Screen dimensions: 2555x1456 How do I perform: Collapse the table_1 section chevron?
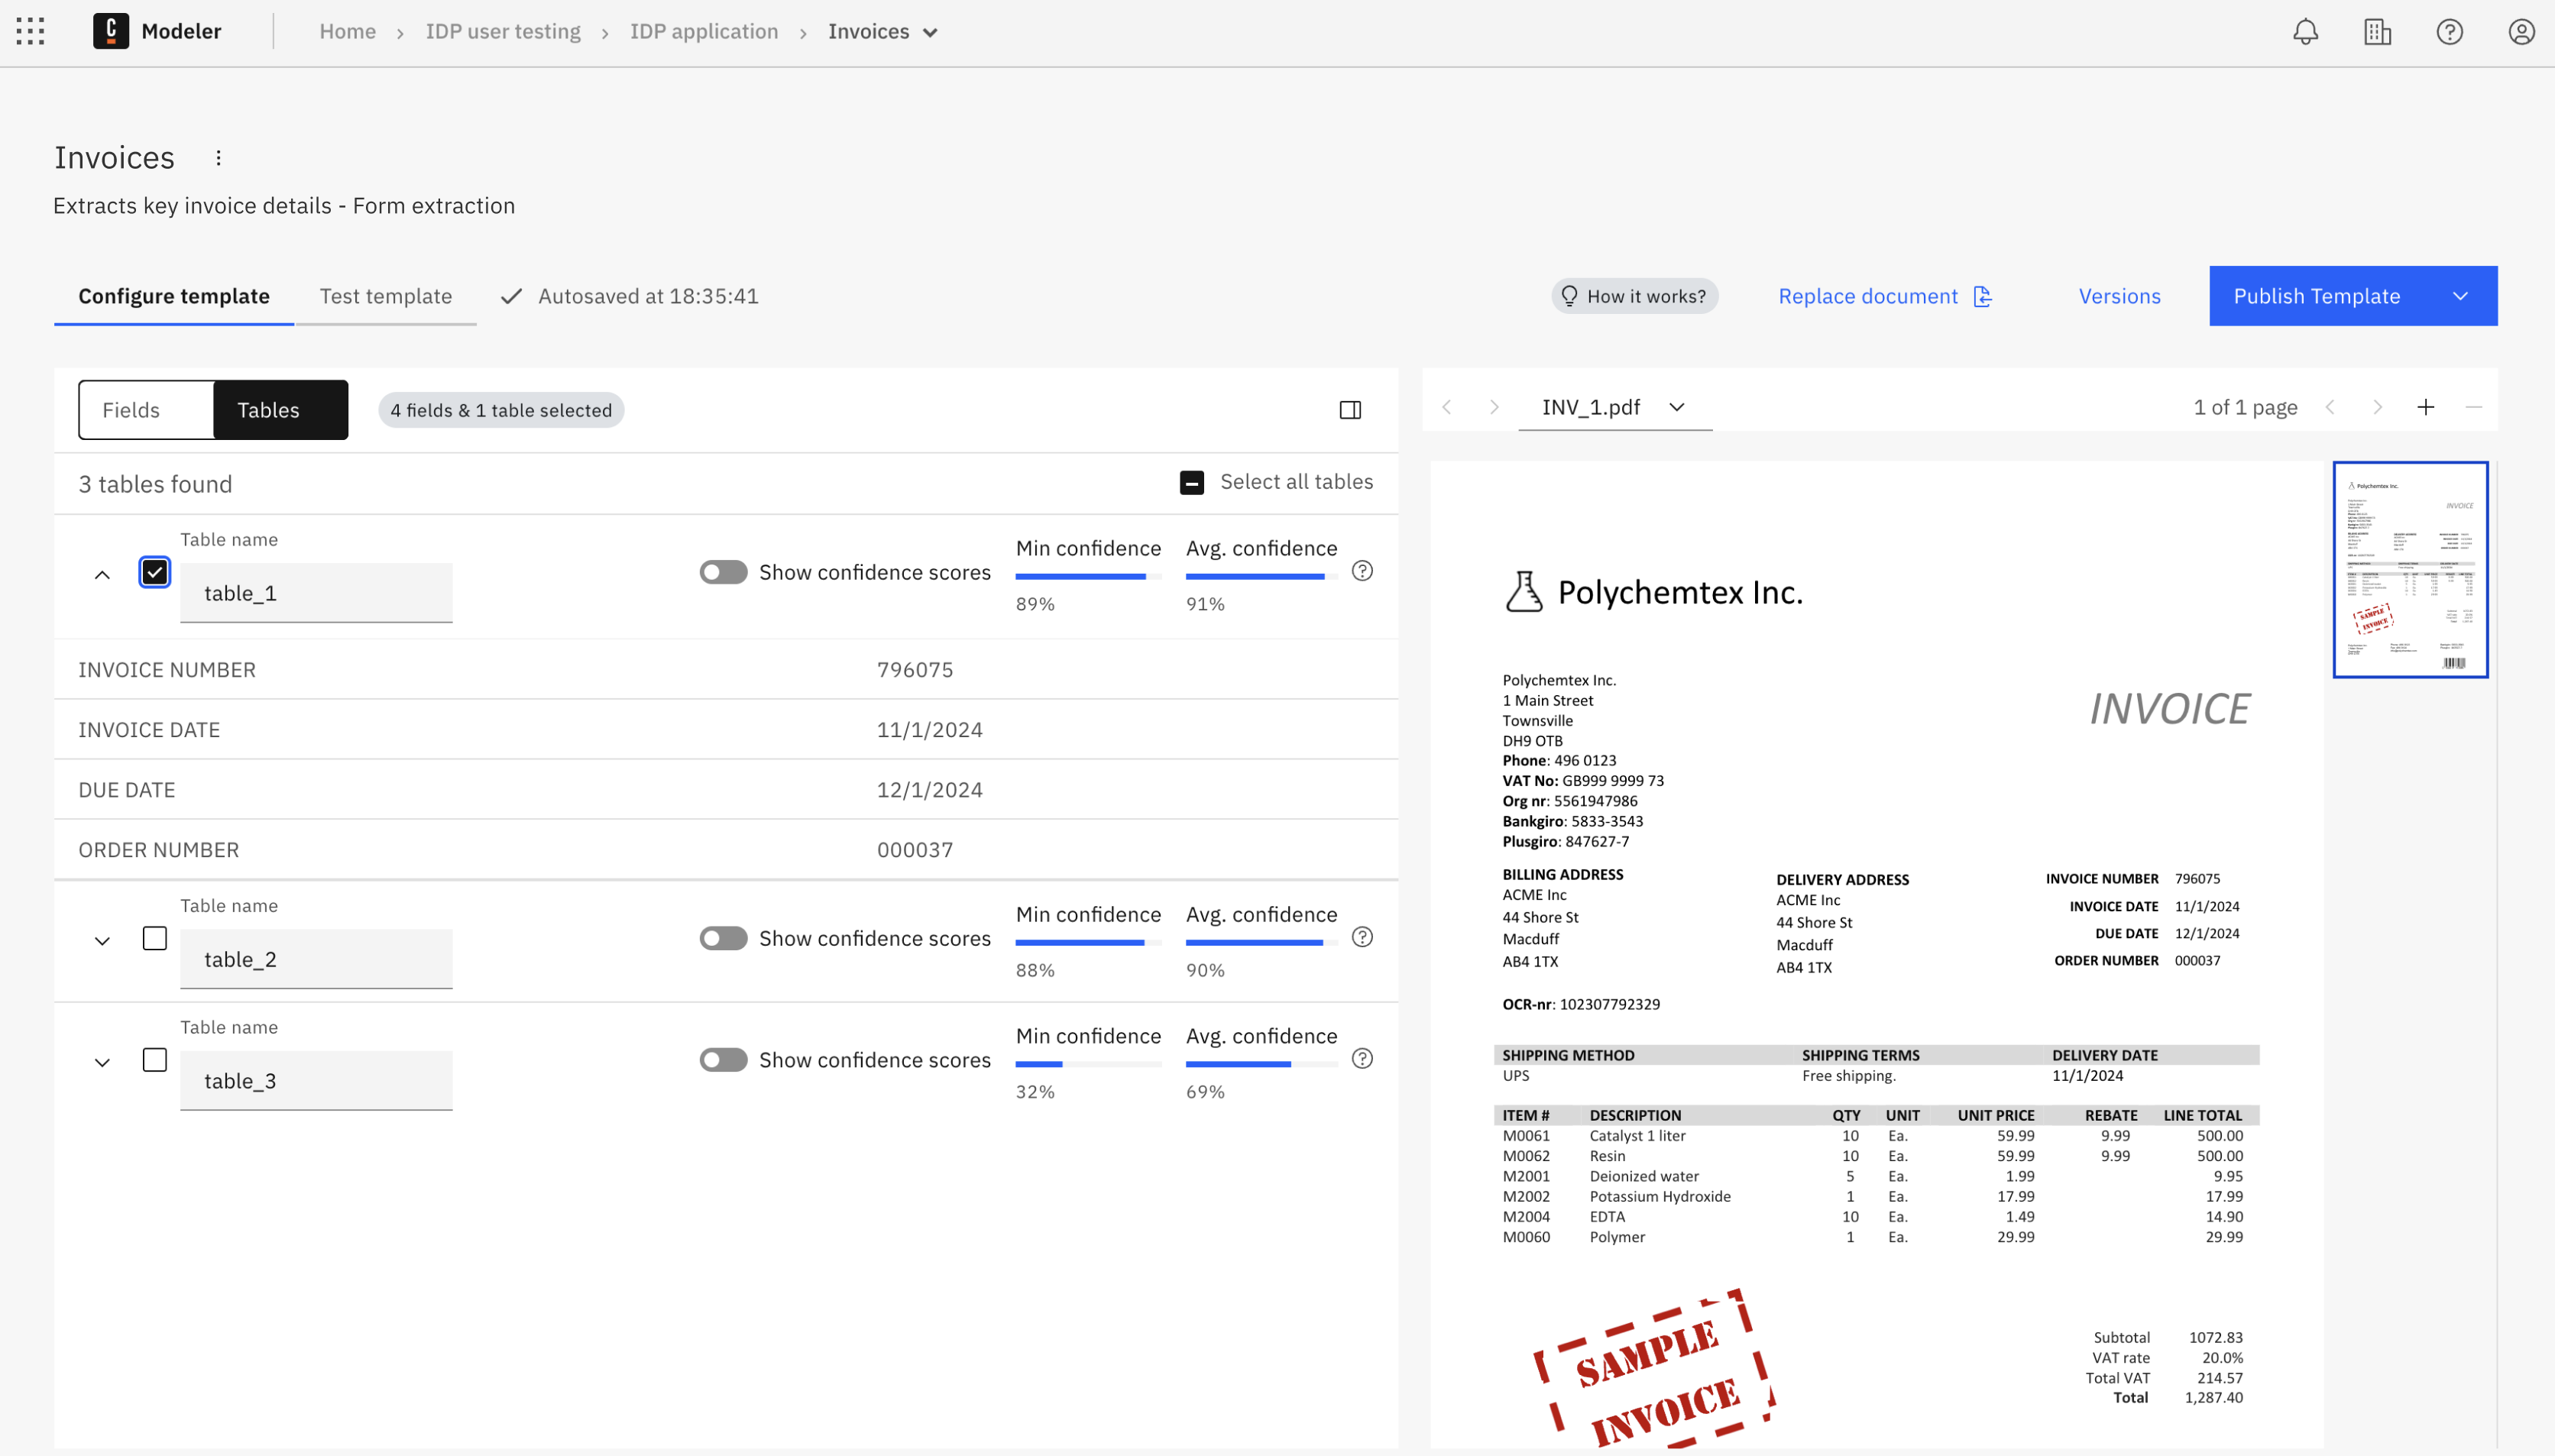102,575
